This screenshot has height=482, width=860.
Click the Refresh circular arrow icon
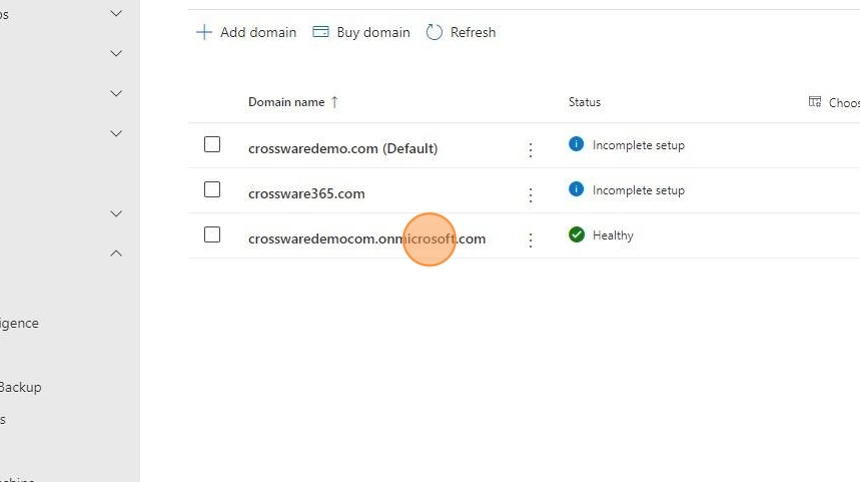(x=434, y=32)
